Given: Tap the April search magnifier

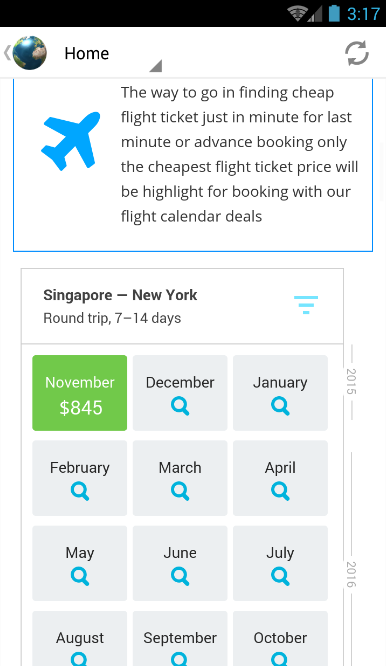Looking at the screenshot, I should point(280,491).
